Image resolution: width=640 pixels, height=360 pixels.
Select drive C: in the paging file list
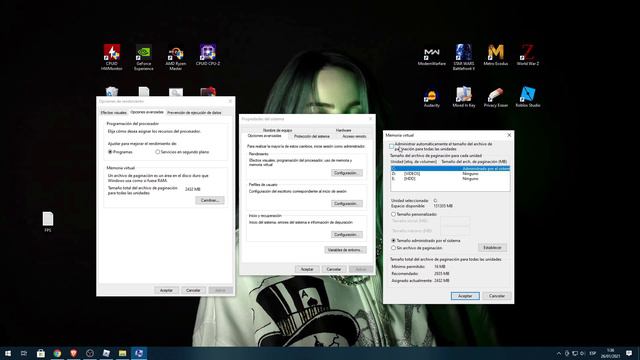coord(450,169)
